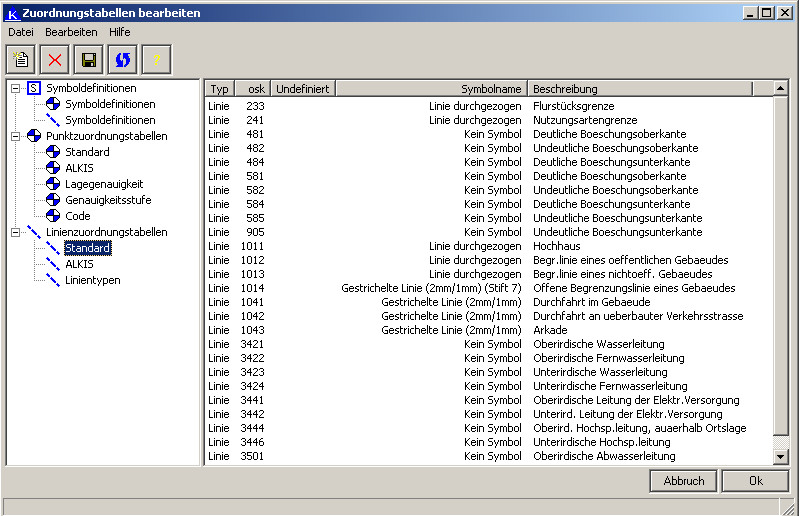Open the Hilfe menu
The width and height of the screenshot is (799, 516).
(120, 32)
